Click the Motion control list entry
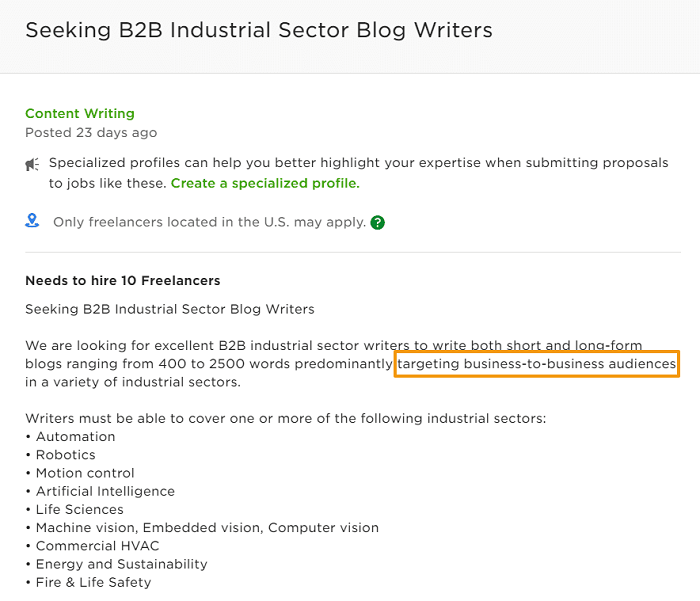The height and width of the screenshot is (601, 700). [x=85, y=473]
